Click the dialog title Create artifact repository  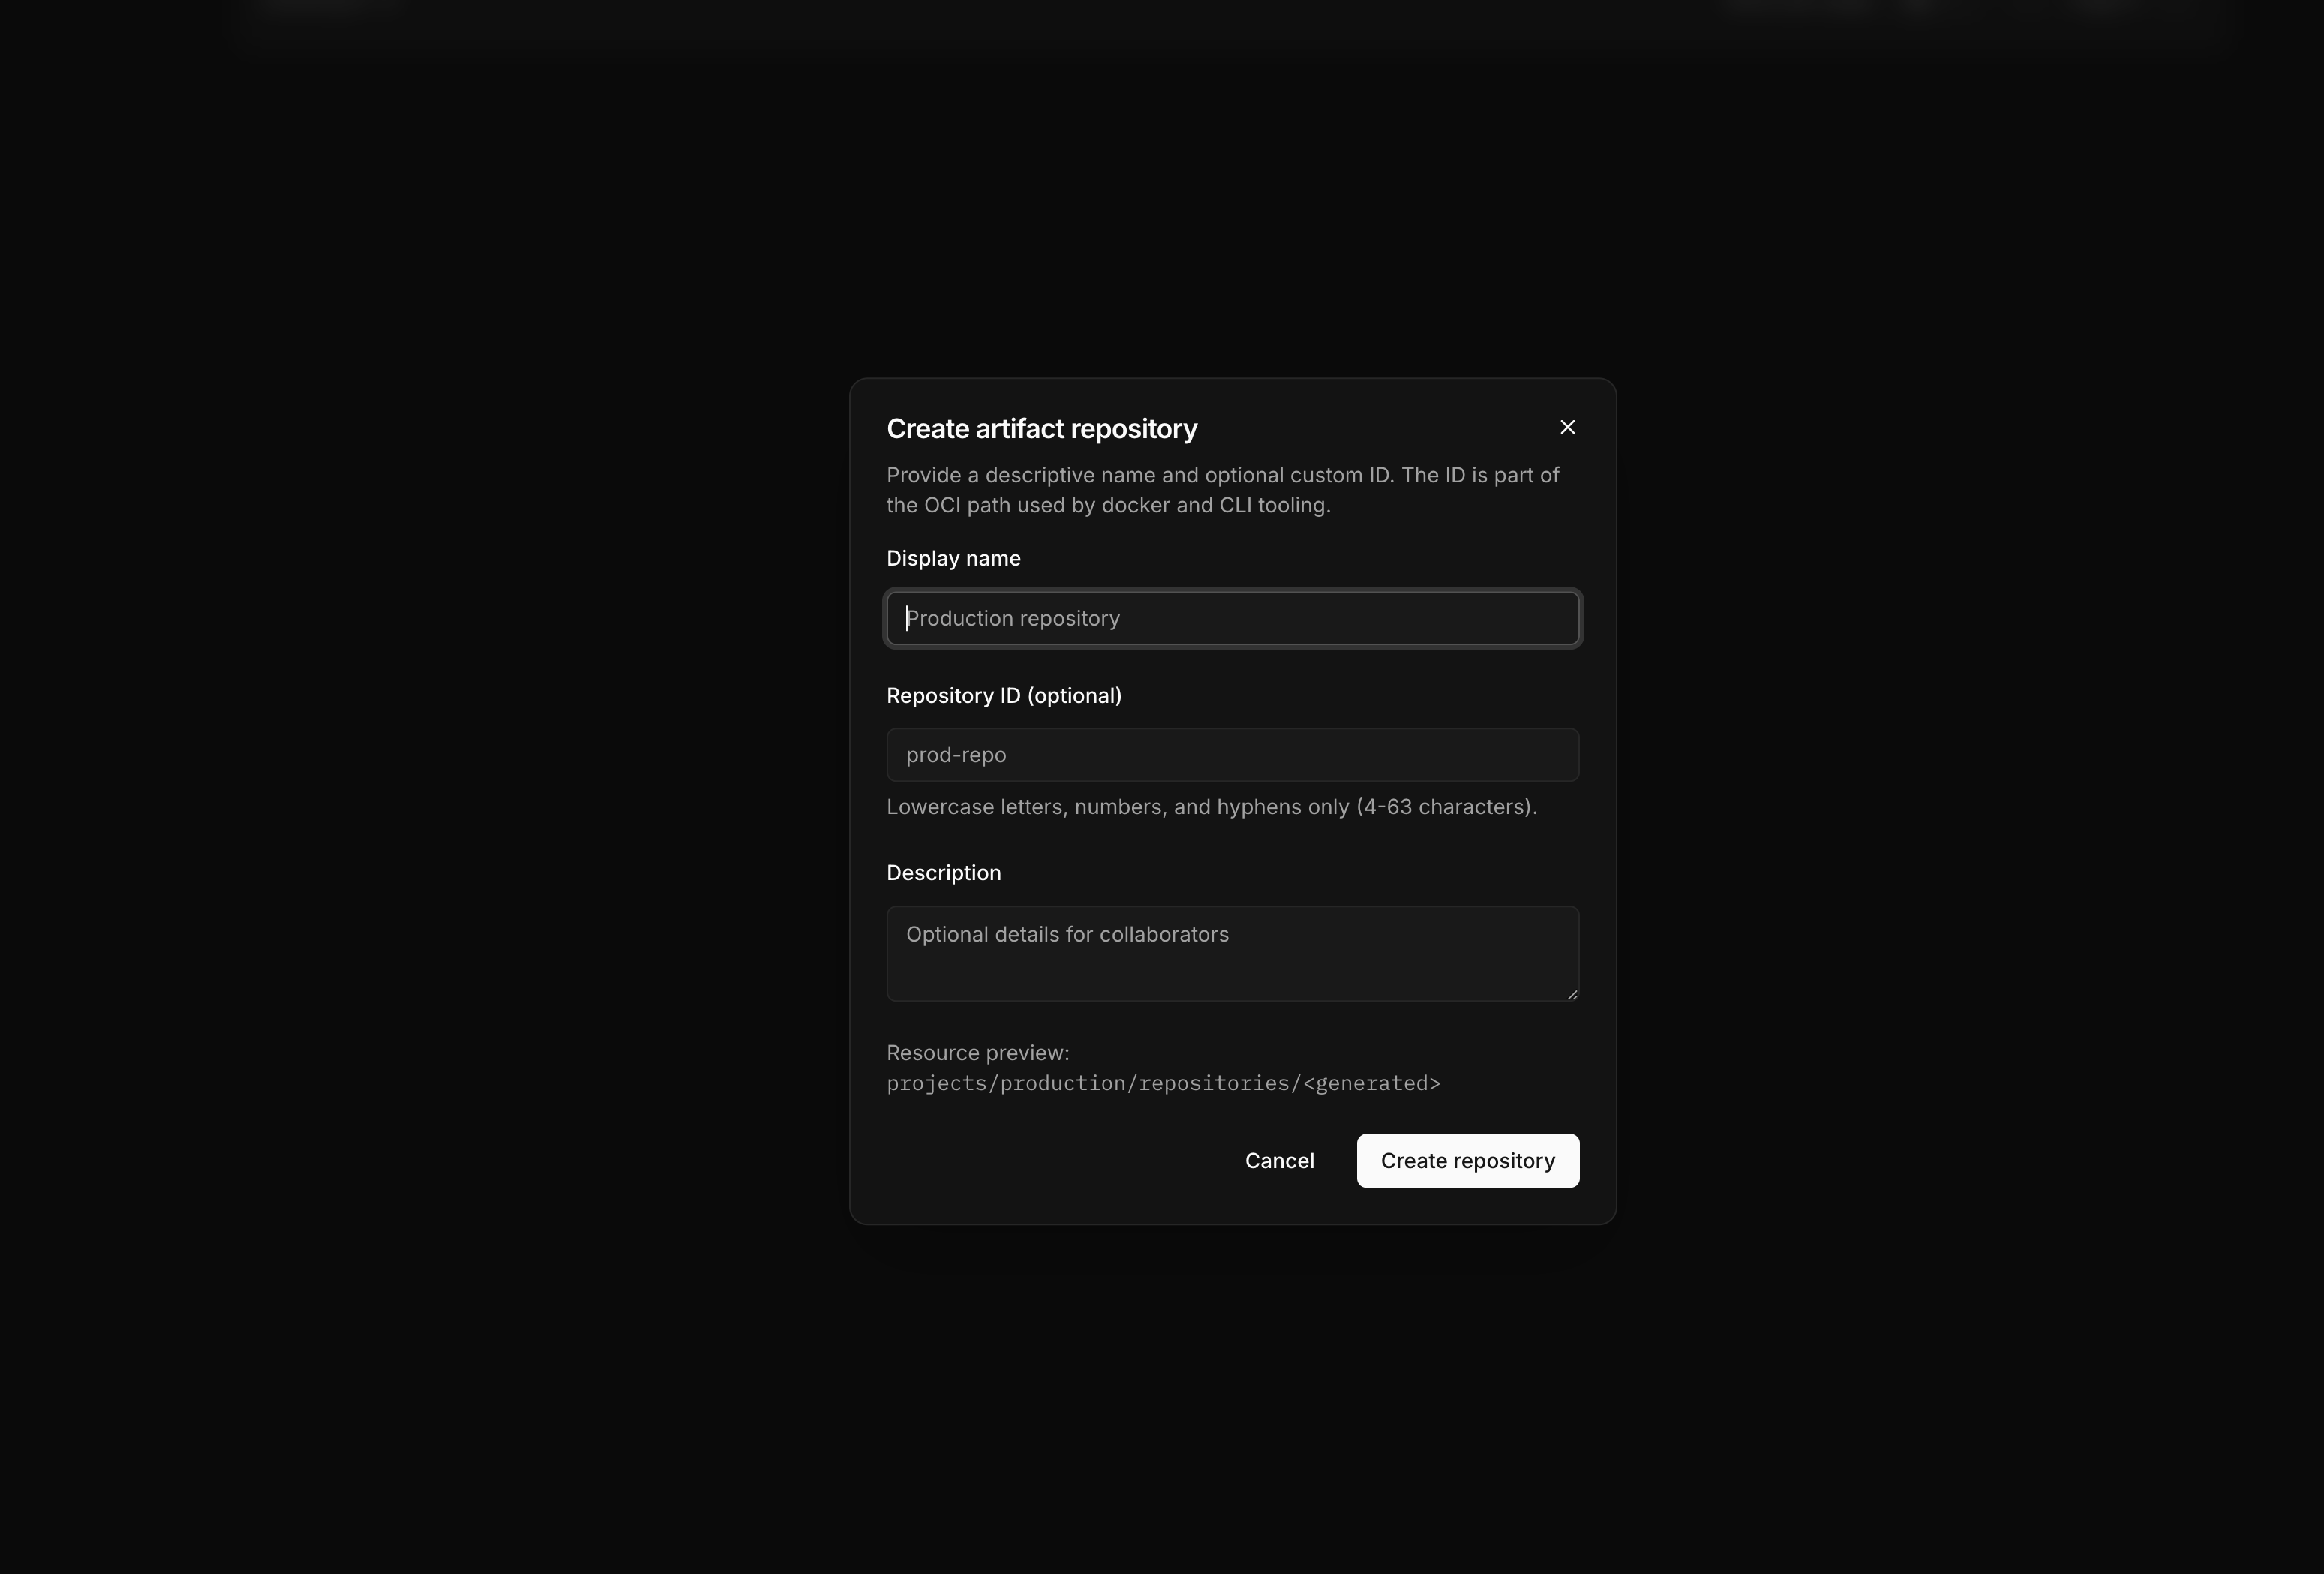pyautogui.click(x=1041, y=428)
